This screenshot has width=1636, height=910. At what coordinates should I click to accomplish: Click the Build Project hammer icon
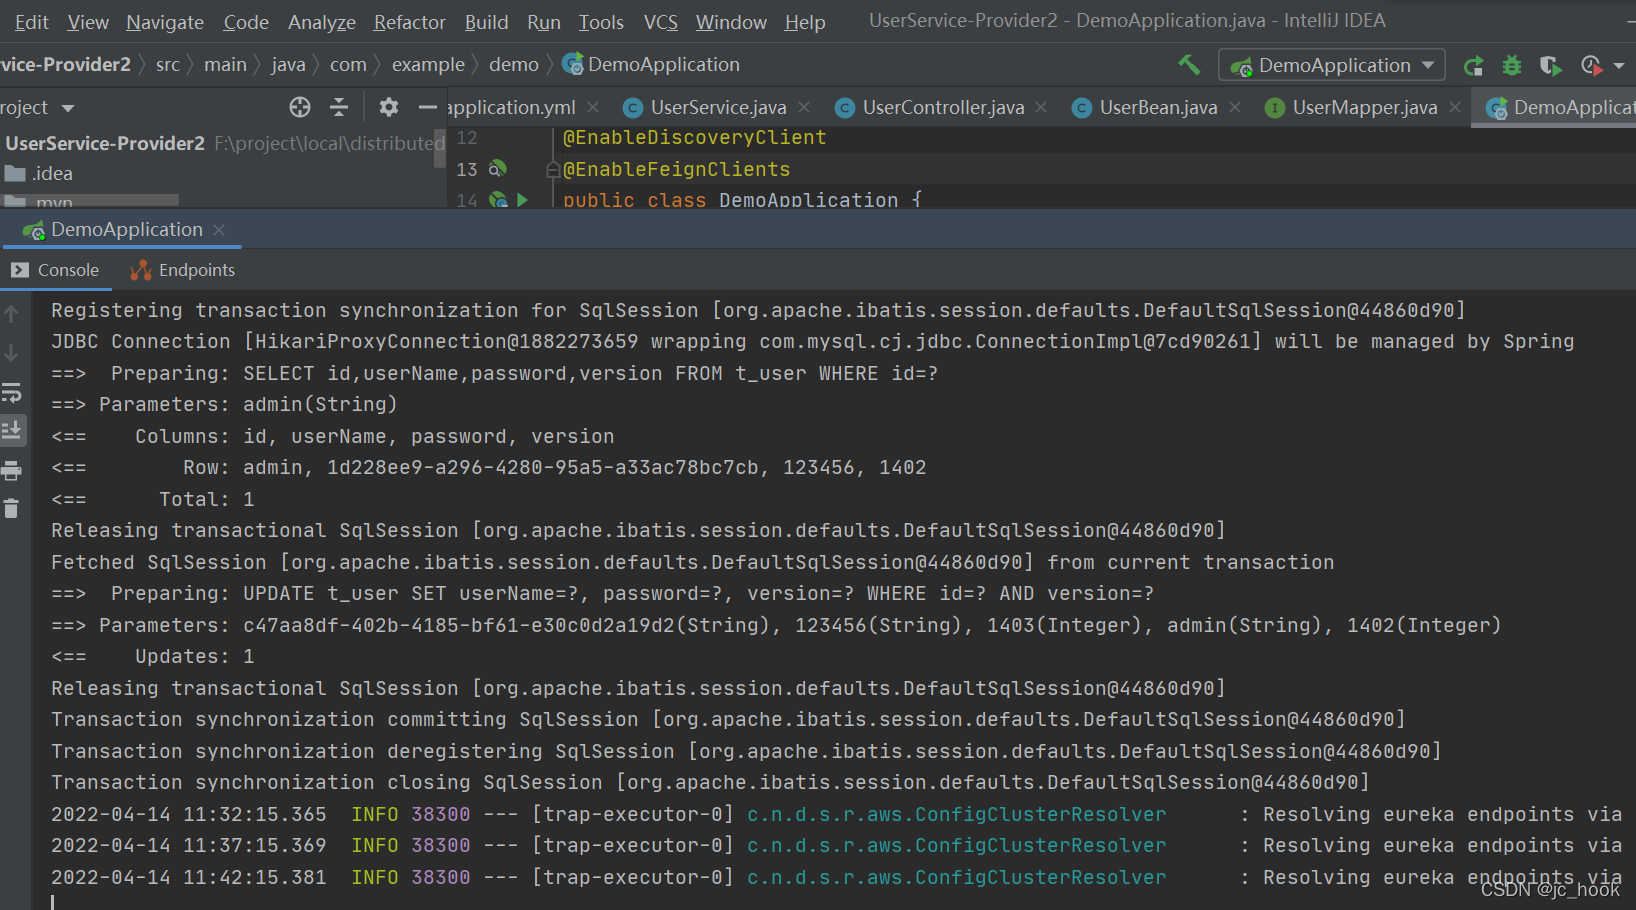pyautogui.click(x=1189, y=65)
